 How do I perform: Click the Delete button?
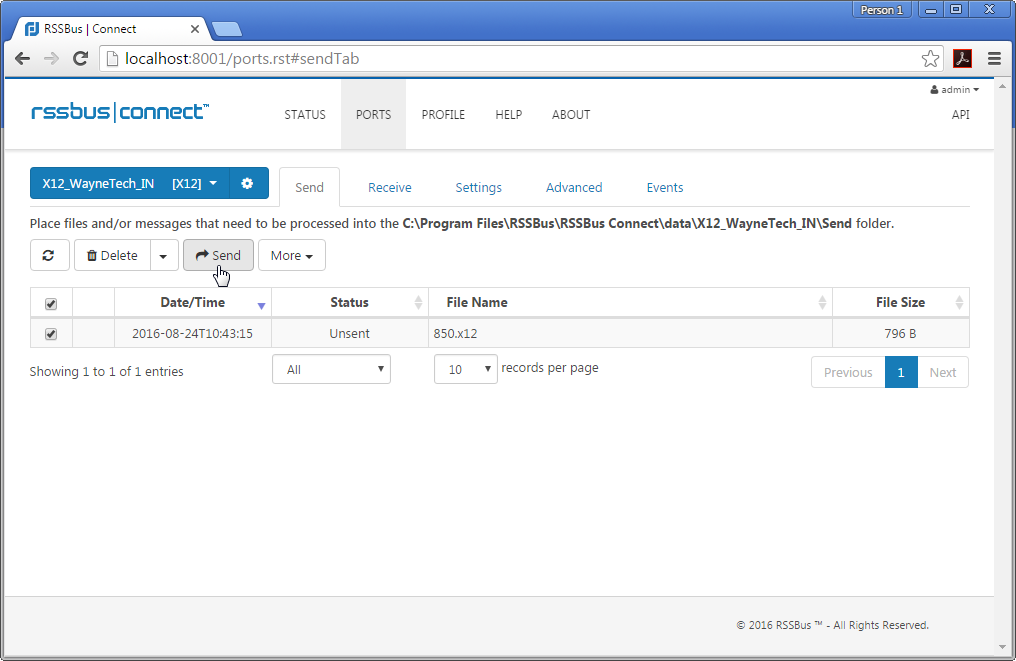tap(112, 256)
